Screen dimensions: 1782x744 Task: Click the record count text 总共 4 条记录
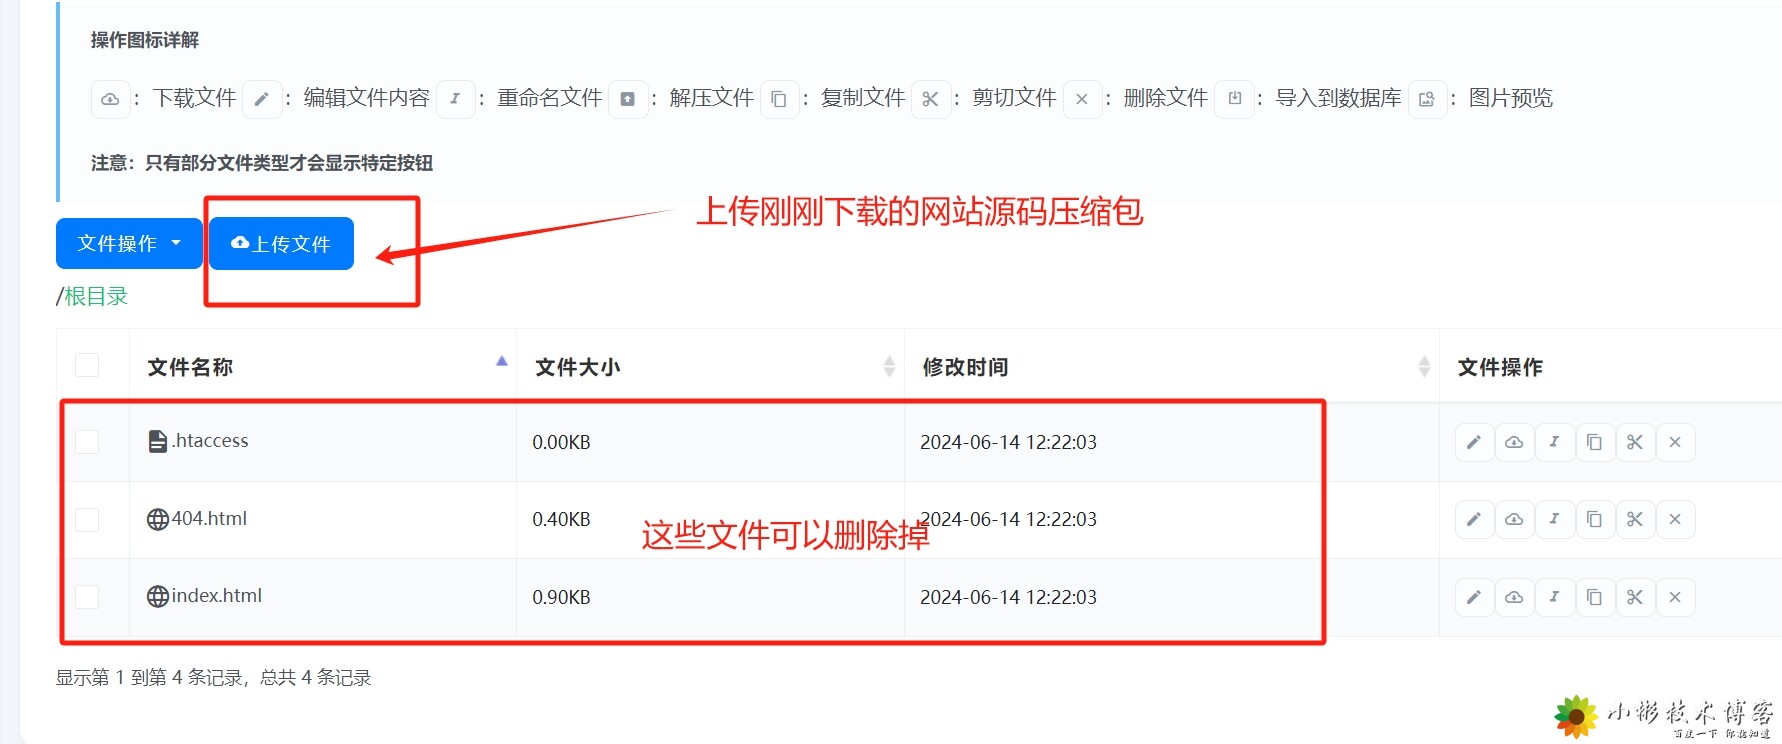point(316,678)
